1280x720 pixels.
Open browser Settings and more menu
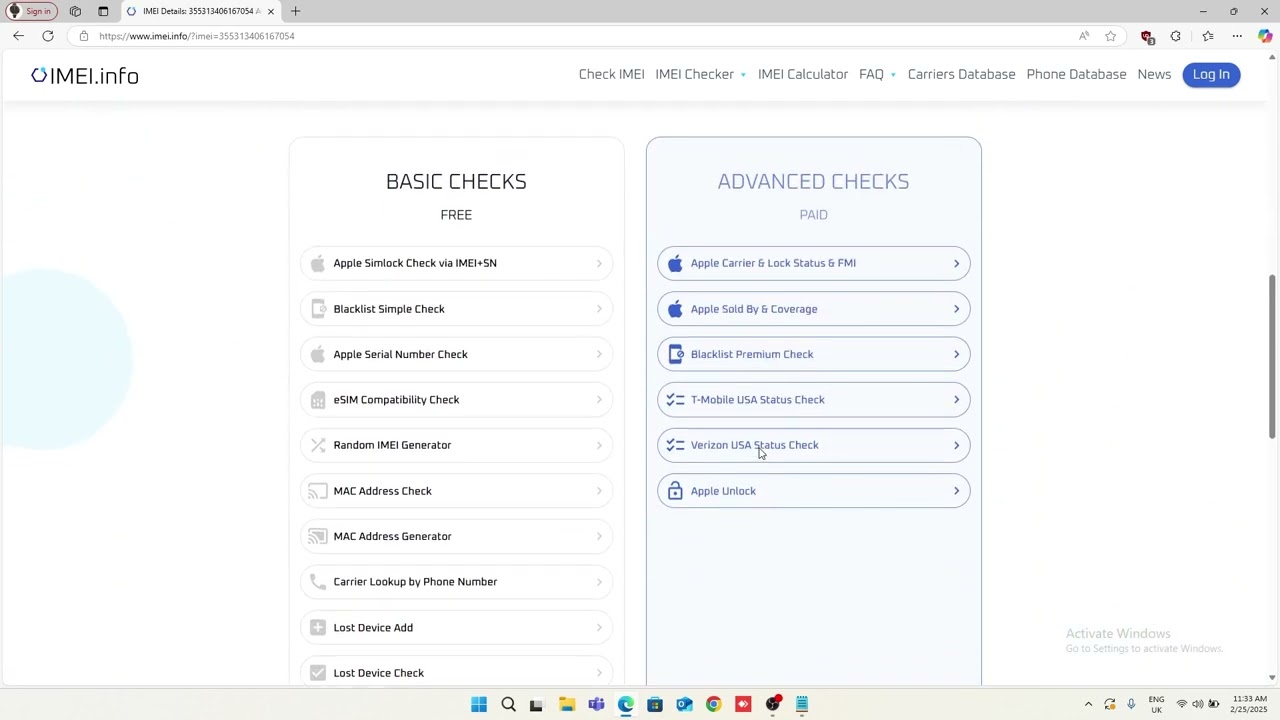[x=1237, y=36]
